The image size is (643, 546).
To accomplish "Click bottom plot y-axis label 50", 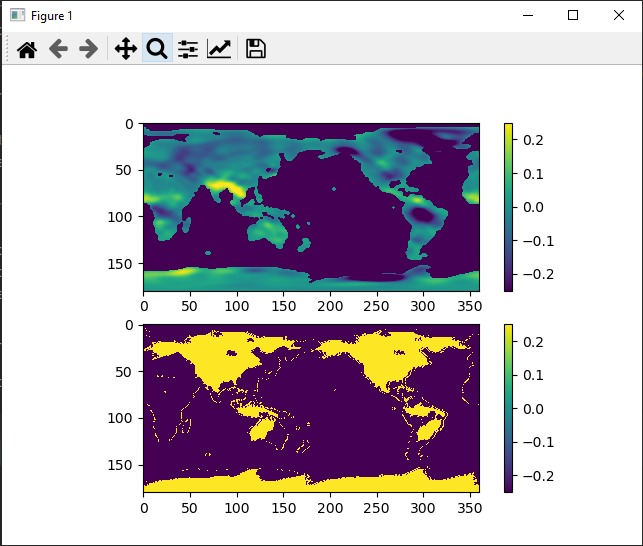I will 123,372.
